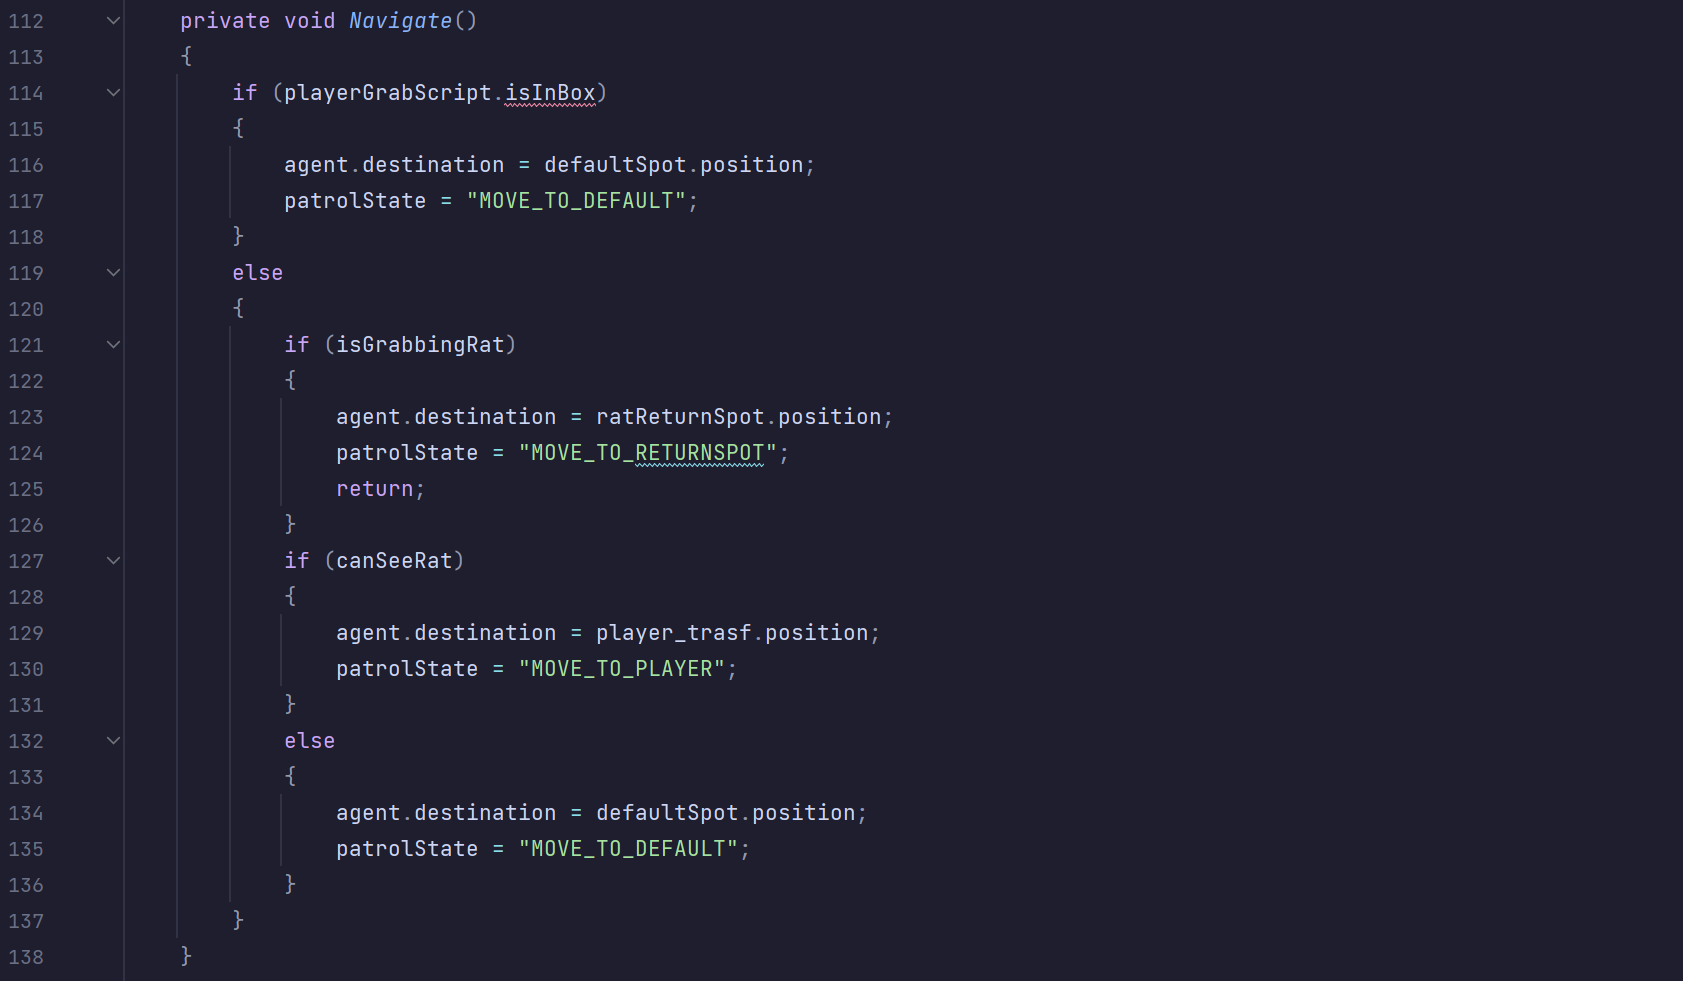Click line number 138 in the gutter
The height and width of the screenshot is (981, 1683).
[x=26, y=957]
